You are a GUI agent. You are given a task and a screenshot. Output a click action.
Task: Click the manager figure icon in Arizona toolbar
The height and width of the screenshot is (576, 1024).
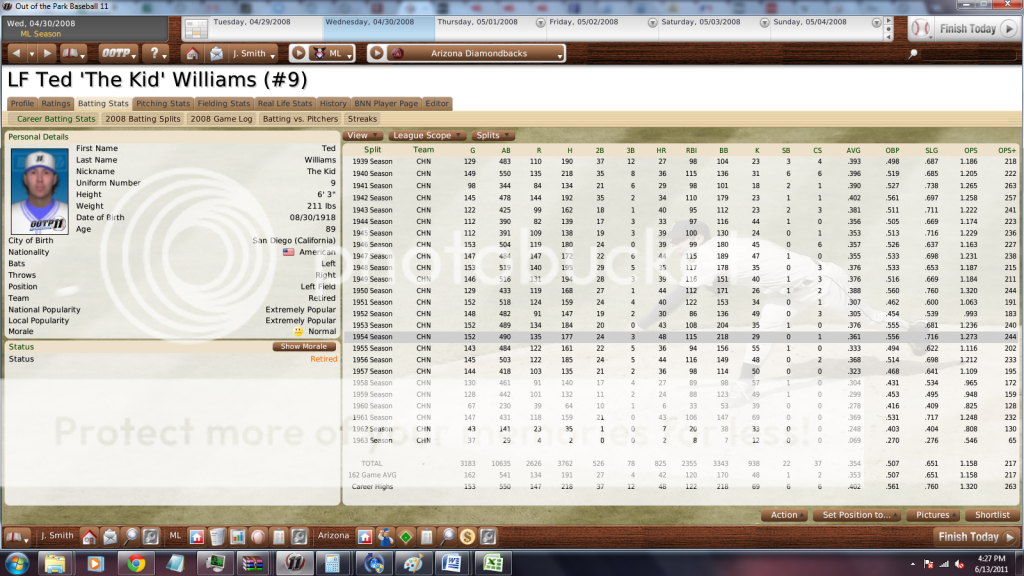pyautogui.click(x=386, y=537)
